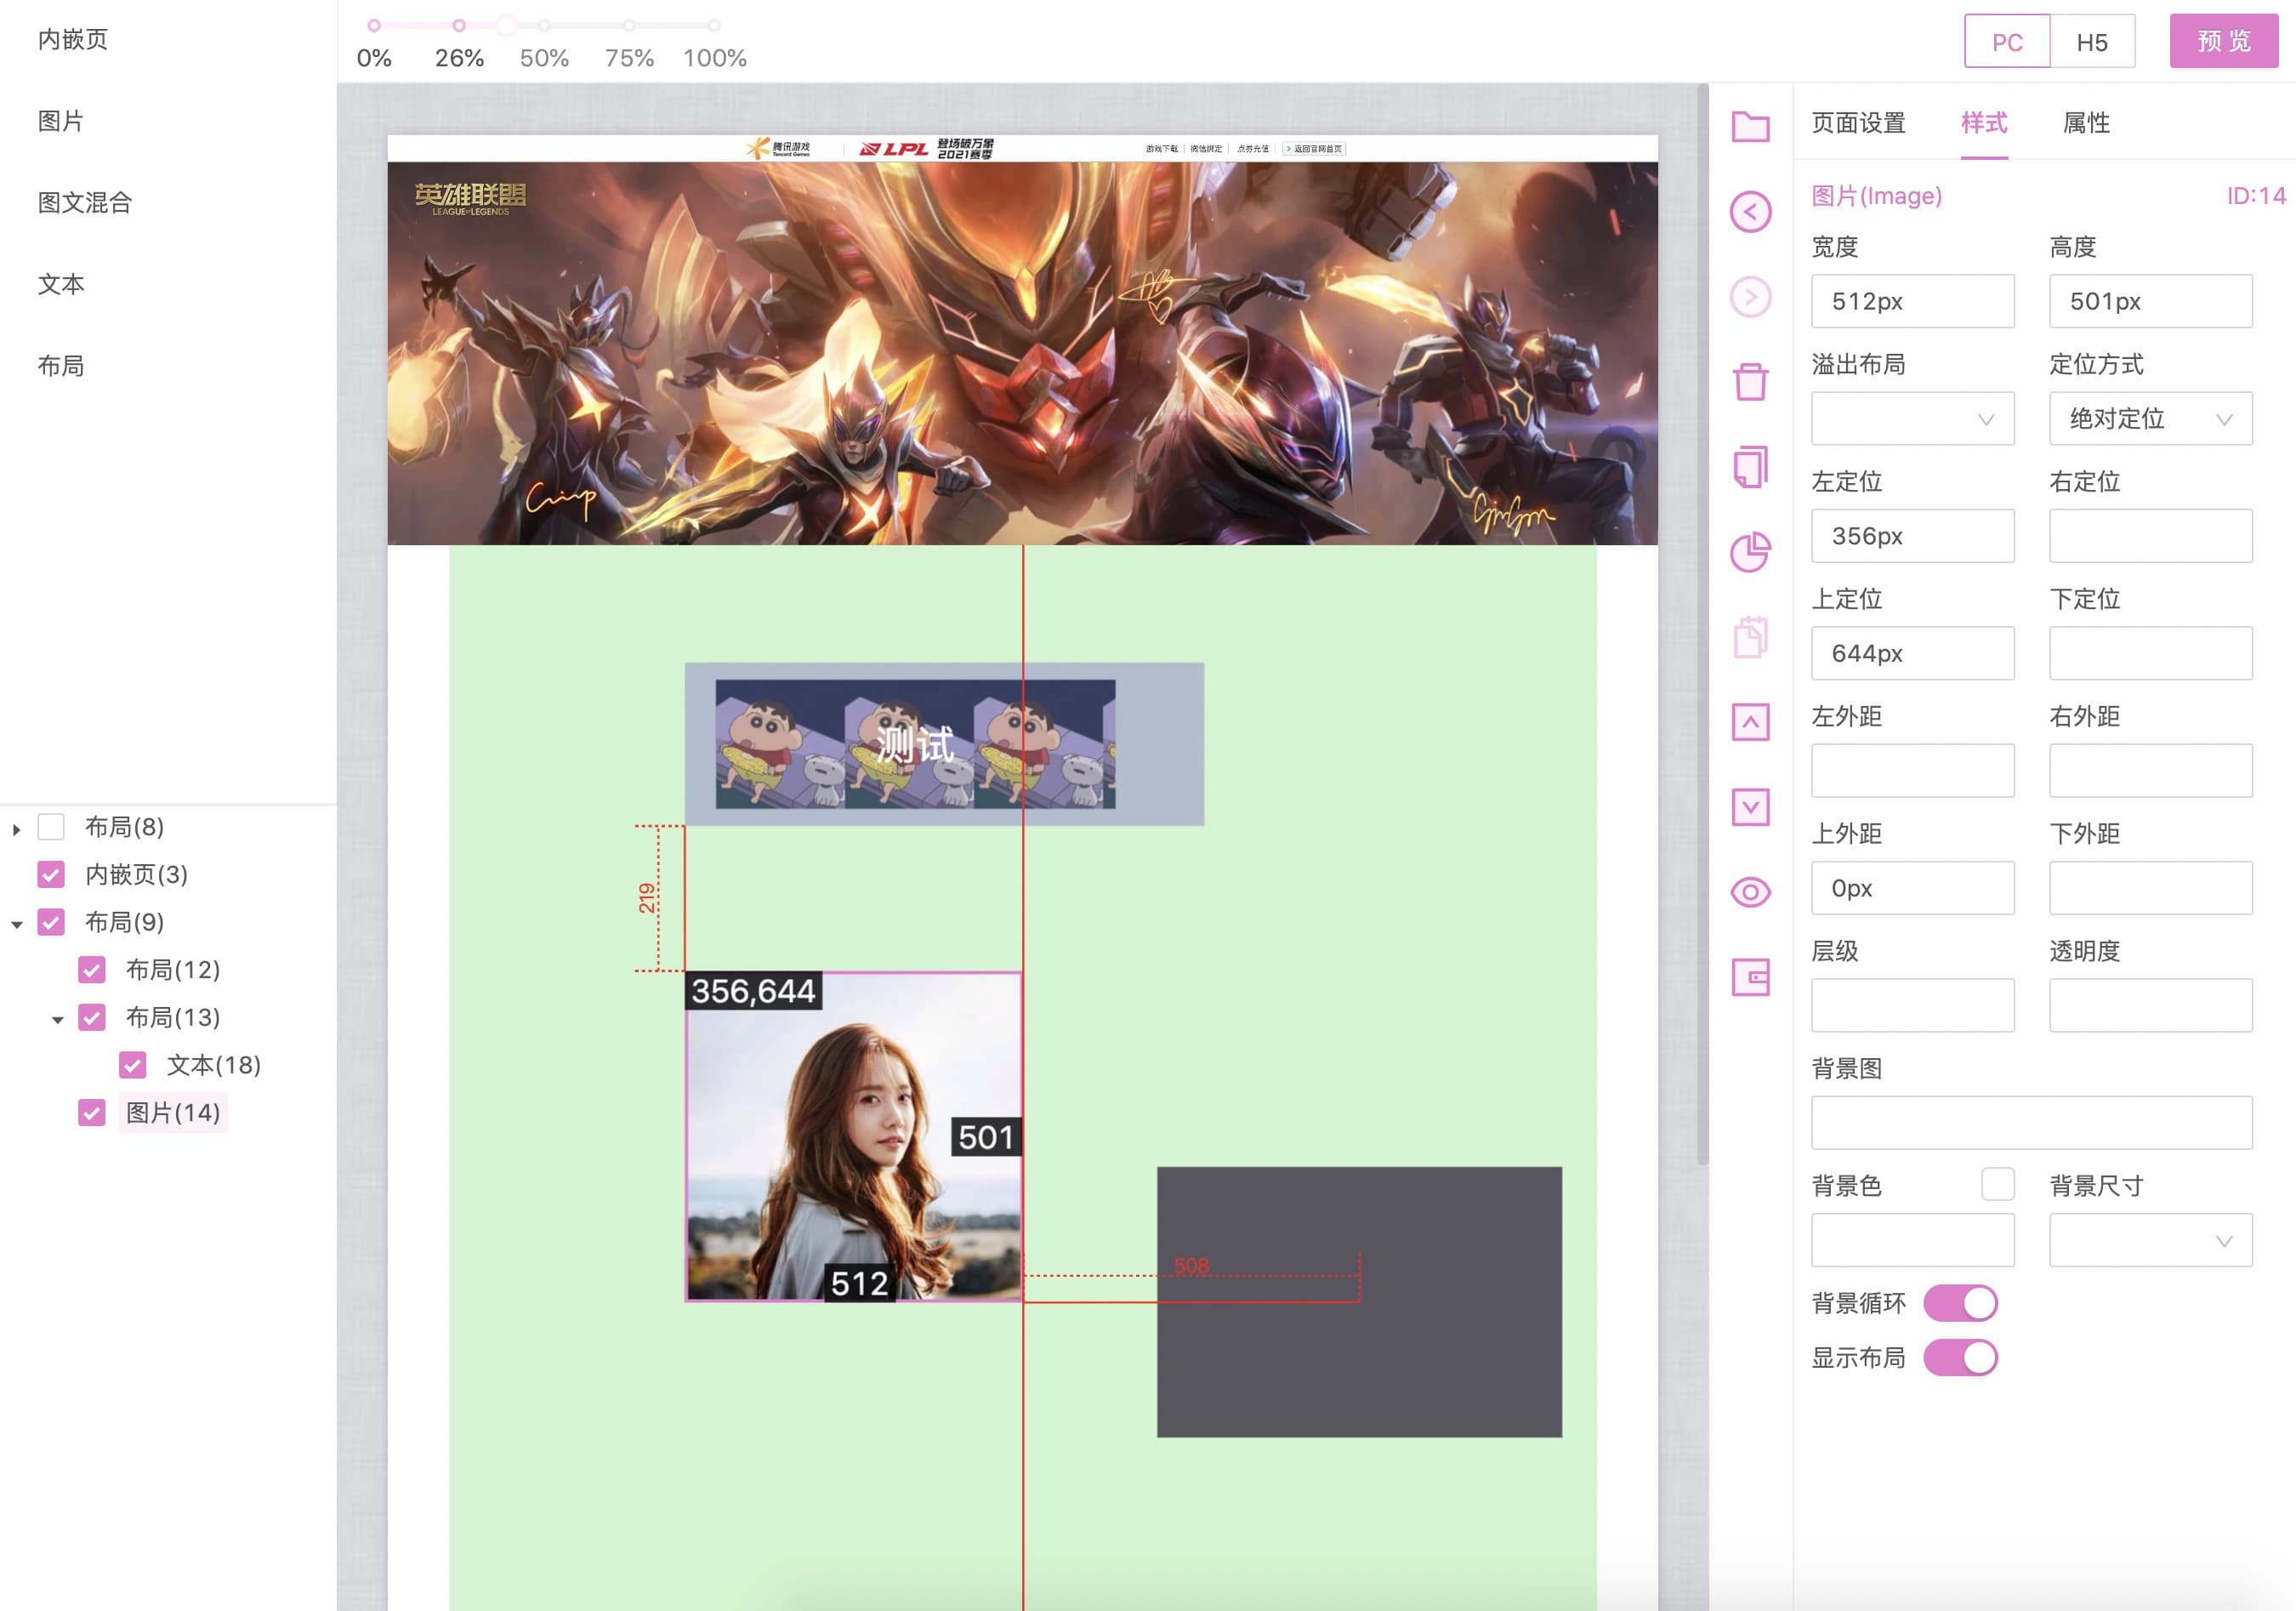Click the eye visibility icon

coord(1750,892)
